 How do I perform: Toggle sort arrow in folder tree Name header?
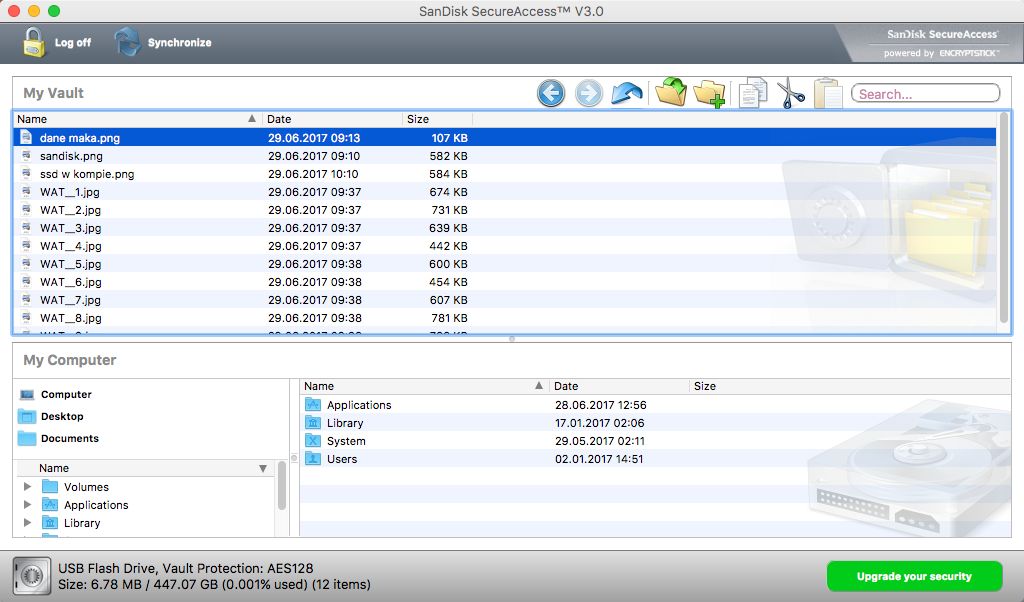coord(263,468)
